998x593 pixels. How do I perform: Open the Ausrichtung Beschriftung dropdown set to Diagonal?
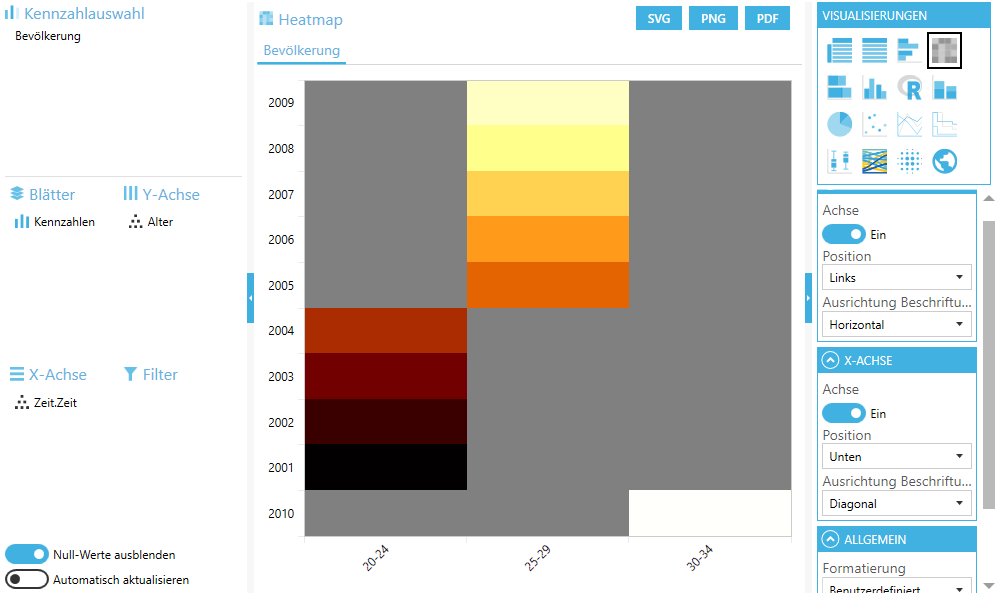pyautogui.click(x=896, y=503)
